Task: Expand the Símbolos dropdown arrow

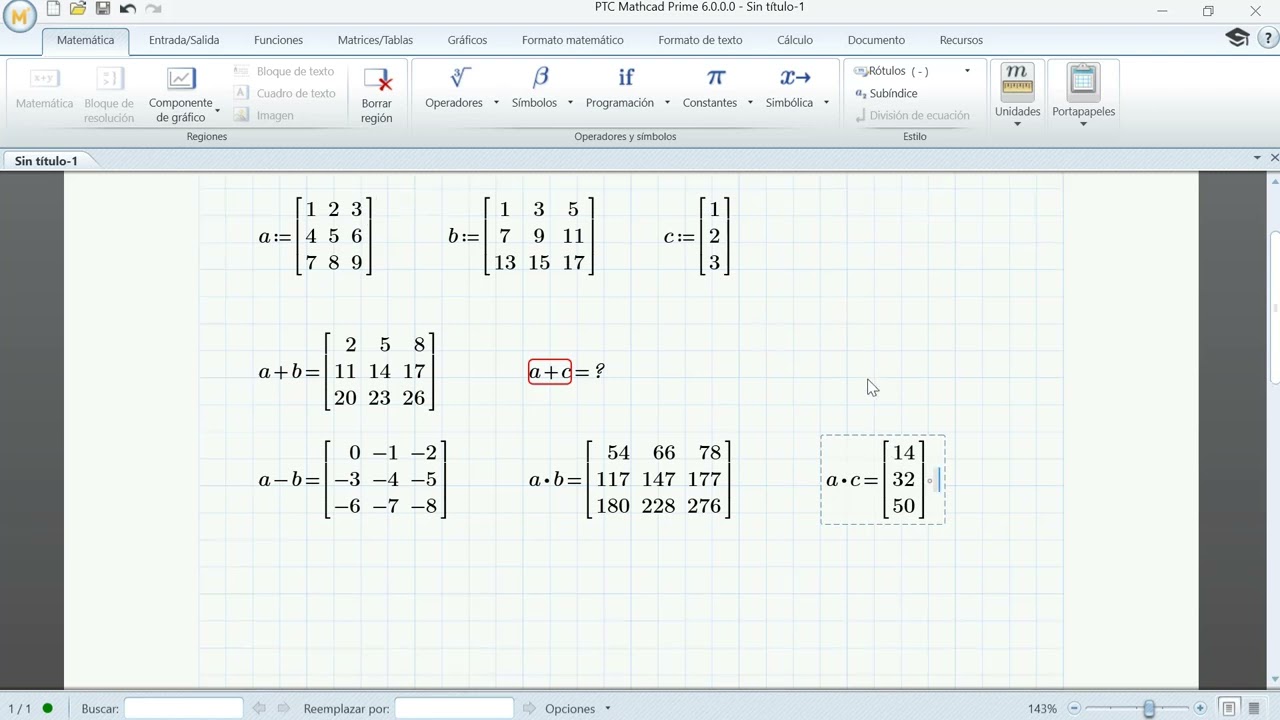Action: pyautogui.click(x=570, y=103)
